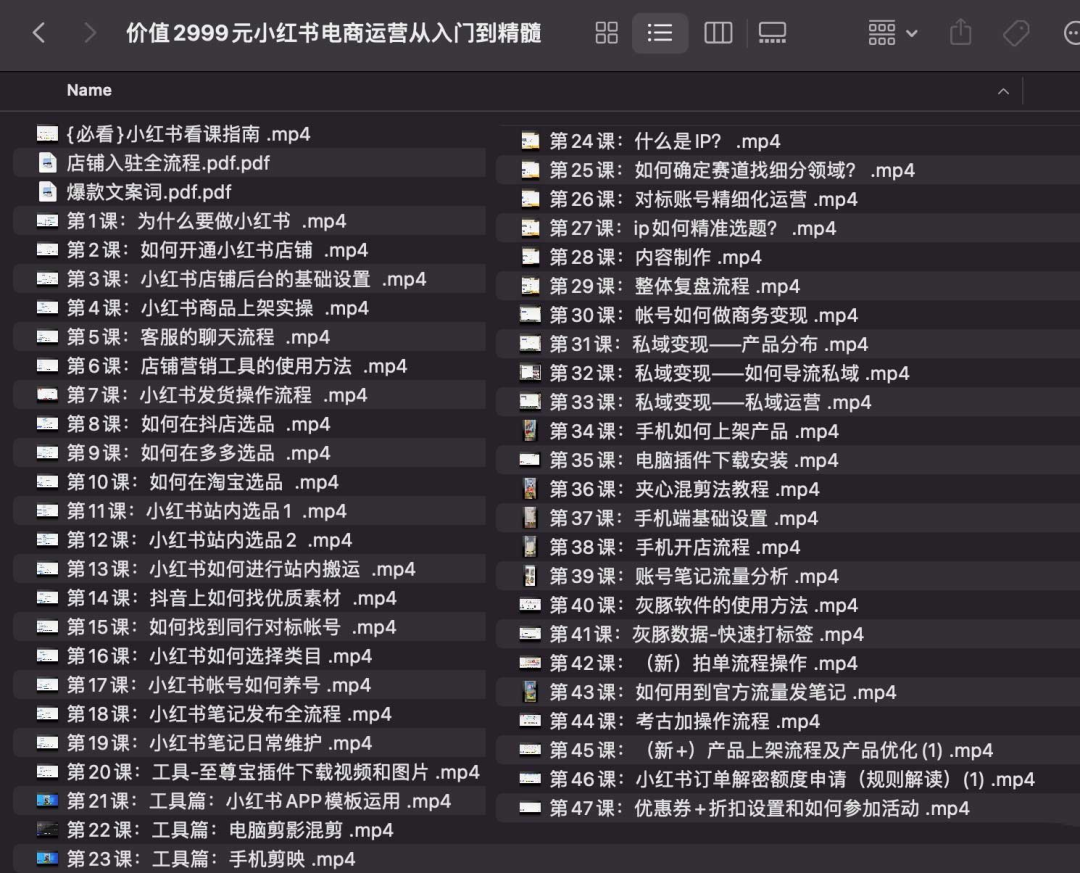
Task: Click thumbnail of 第21课：小红书APP模板运用
Action: click(48, 801)
